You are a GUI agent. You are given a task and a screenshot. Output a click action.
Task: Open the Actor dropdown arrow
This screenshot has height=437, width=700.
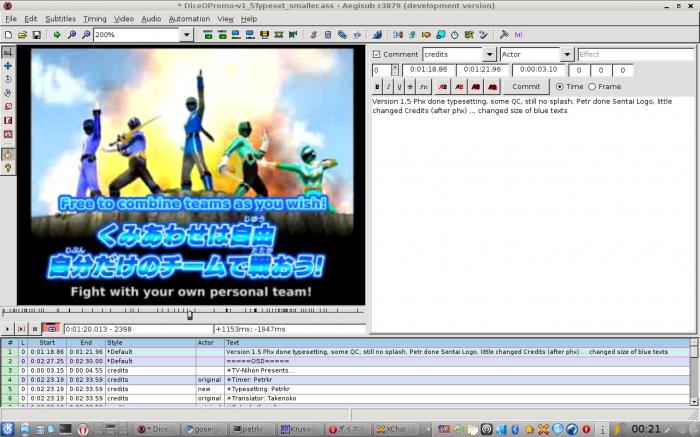coord(567,54)
